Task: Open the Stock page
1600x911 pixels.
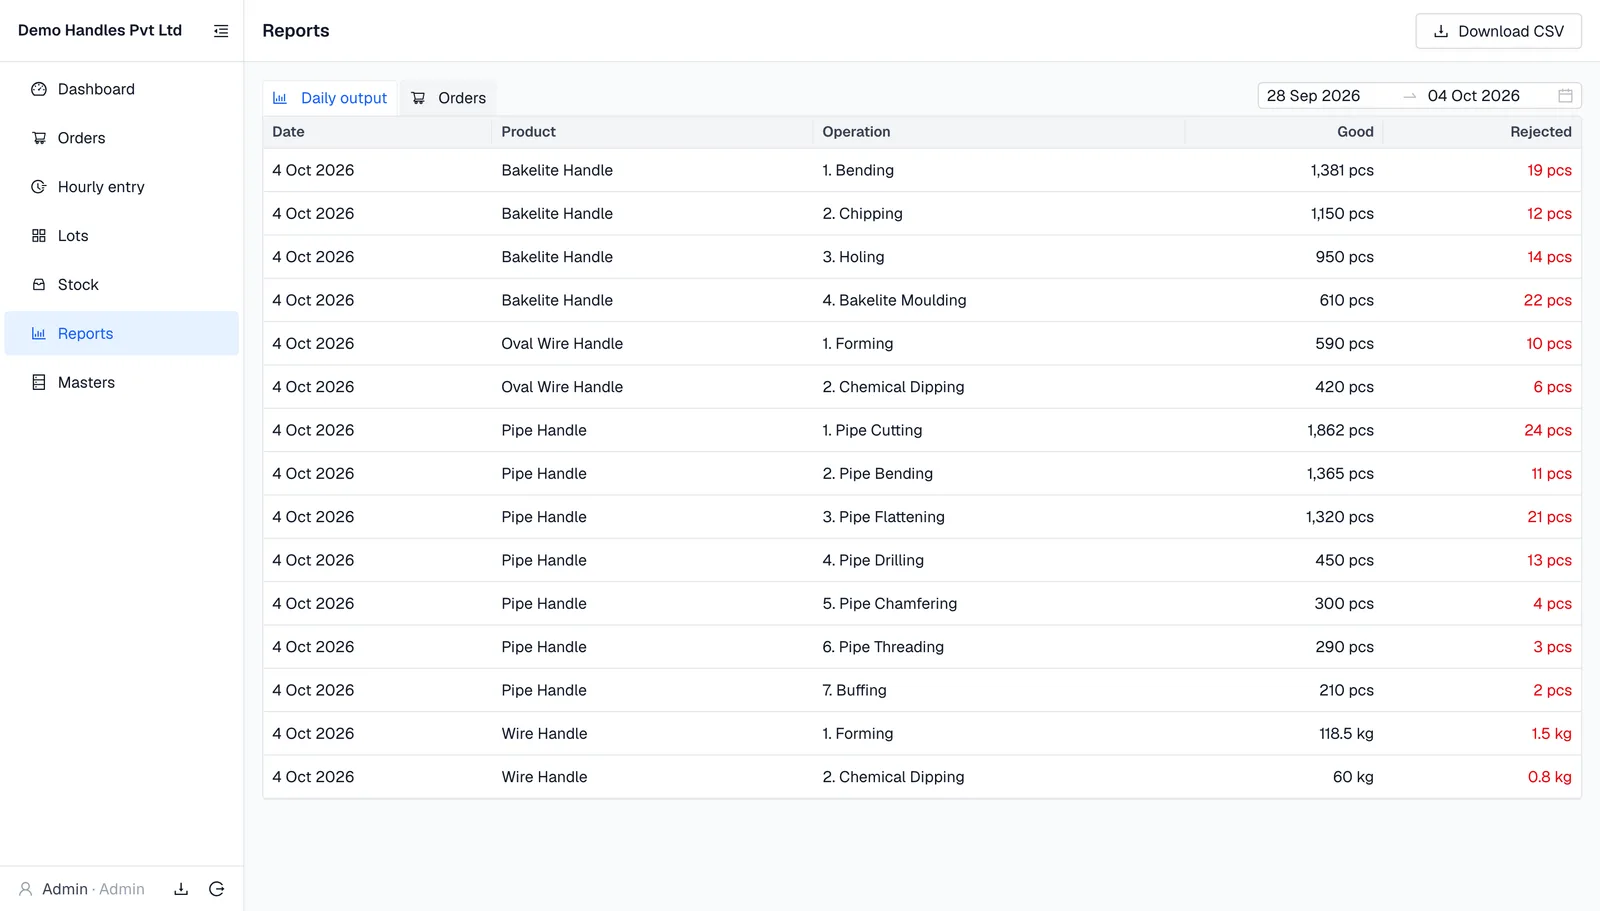Action: [122, 285]
